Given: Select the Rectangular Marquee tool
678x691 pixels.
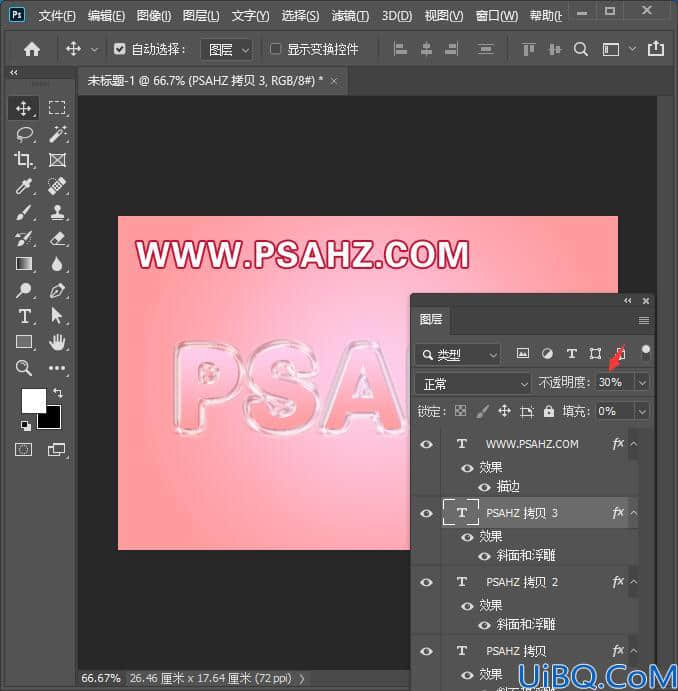Looking at the screenshot, I should click(x=57, y=108).
